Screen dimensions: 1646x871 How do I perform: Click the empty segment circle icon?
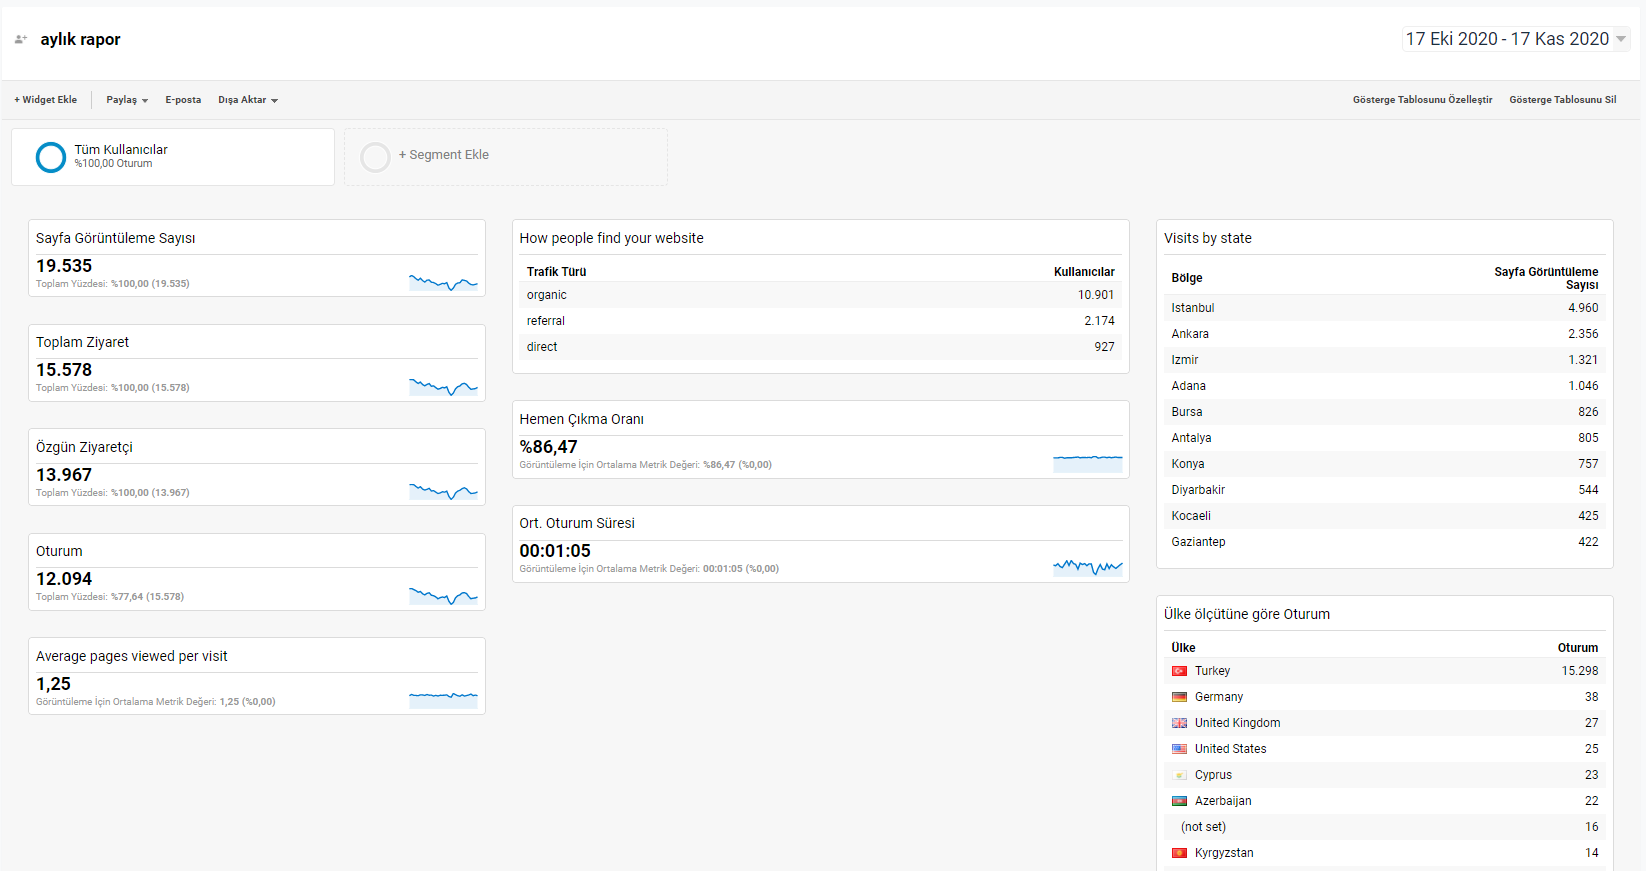(375, 157)
